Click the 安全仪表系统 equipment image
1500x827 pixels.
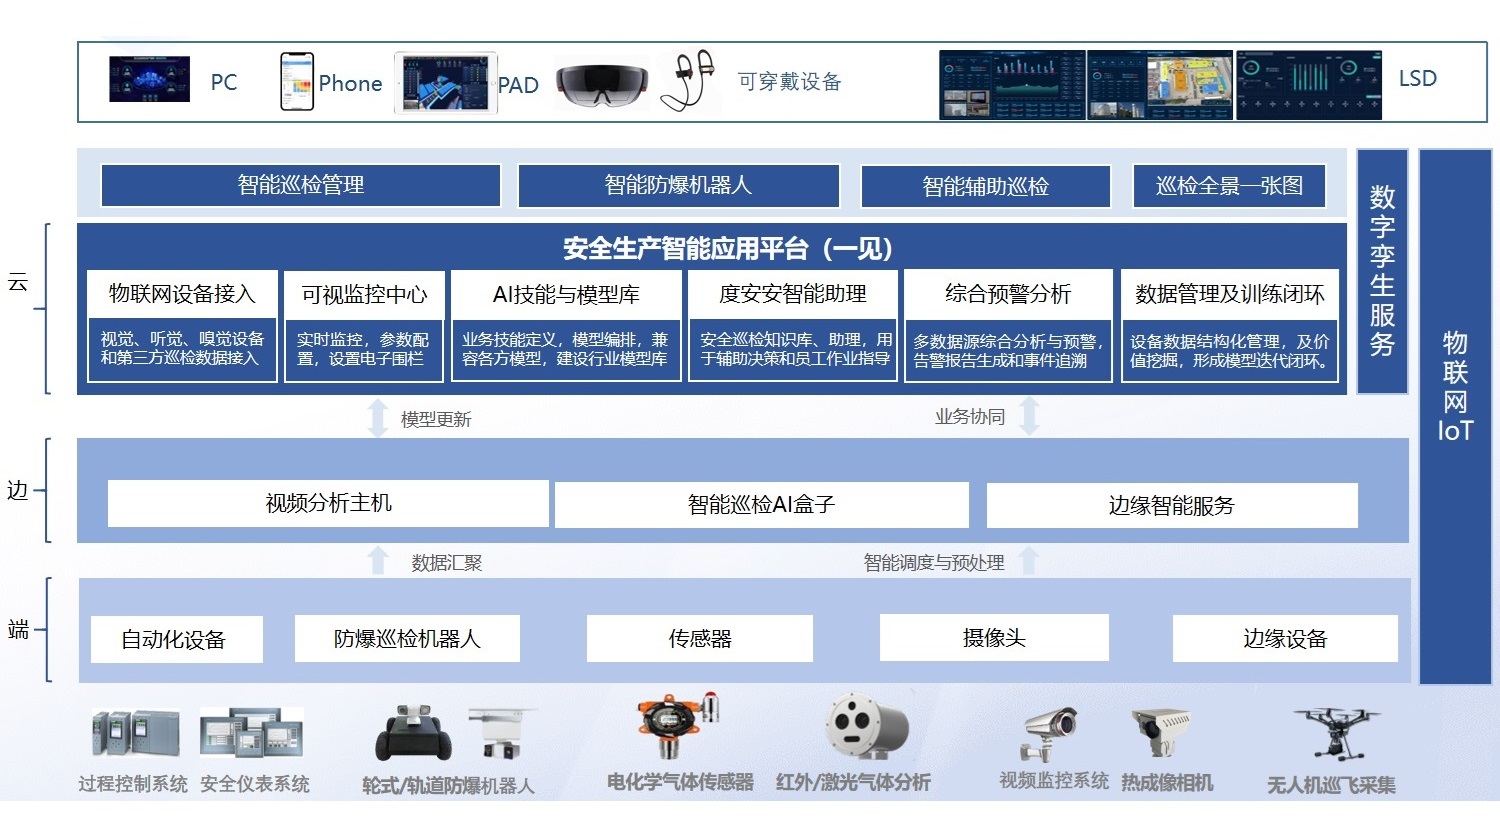[251, 733]
